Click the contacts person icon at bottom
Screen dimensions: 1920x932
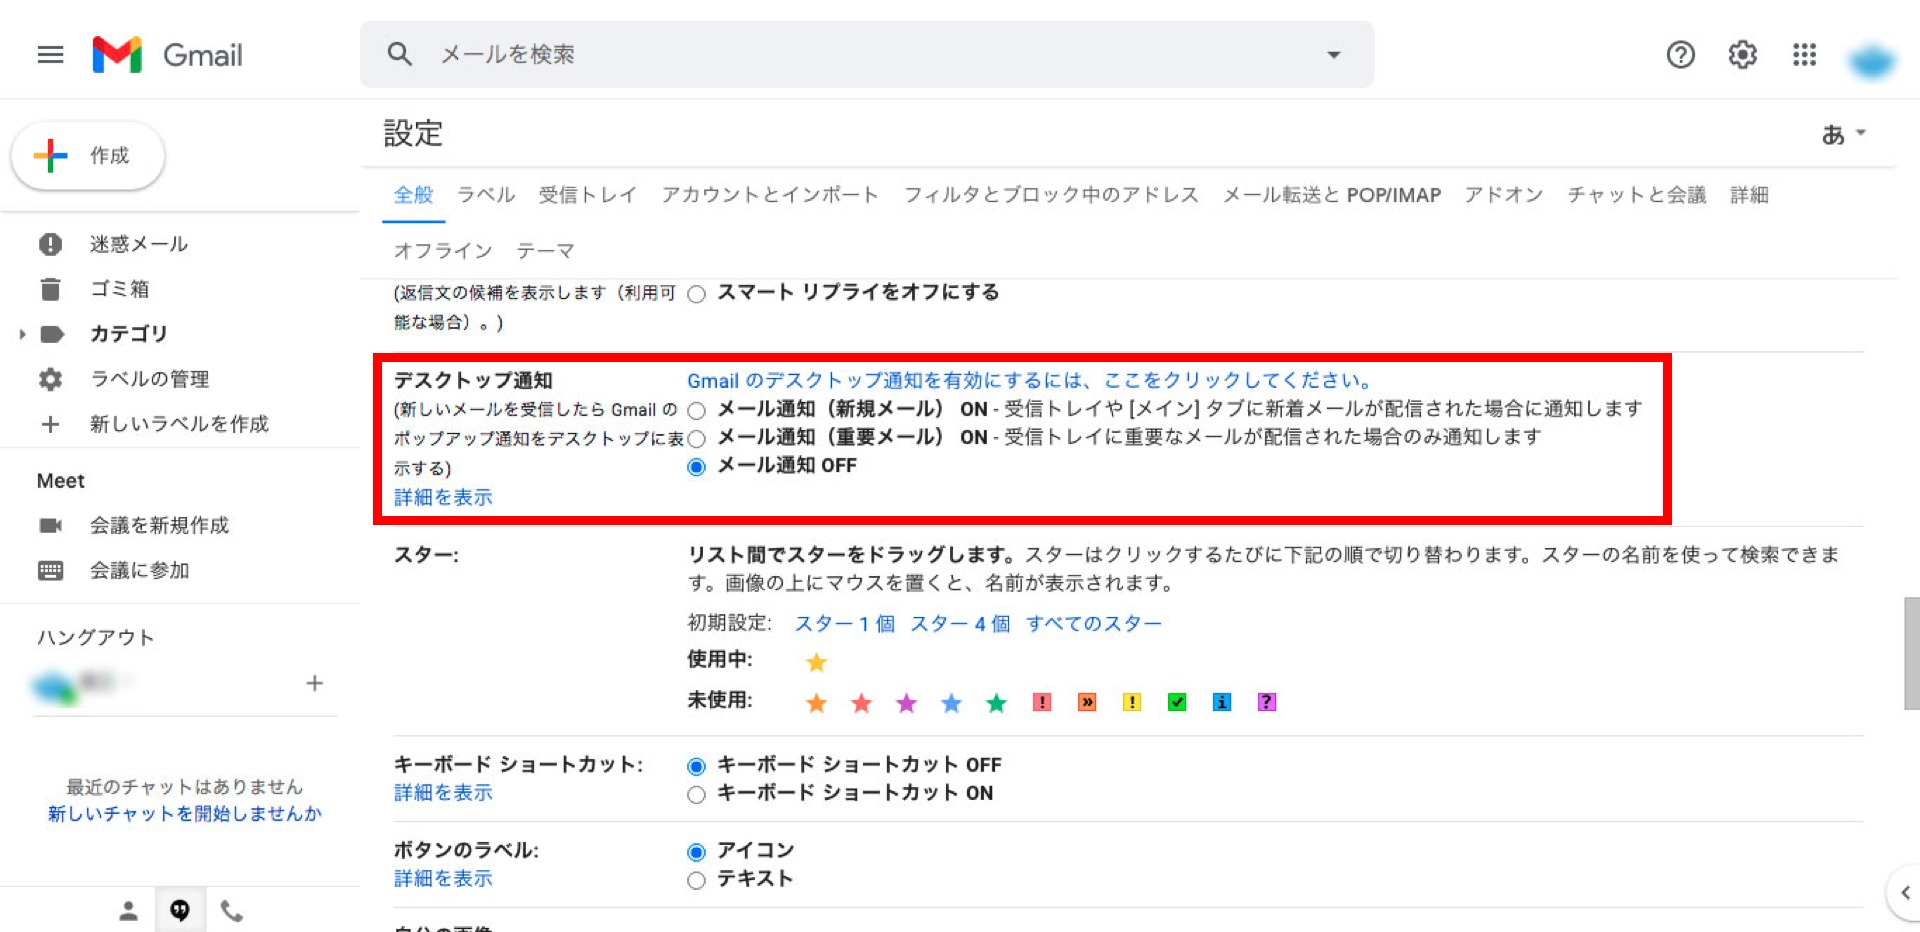(x=128, y=911)
